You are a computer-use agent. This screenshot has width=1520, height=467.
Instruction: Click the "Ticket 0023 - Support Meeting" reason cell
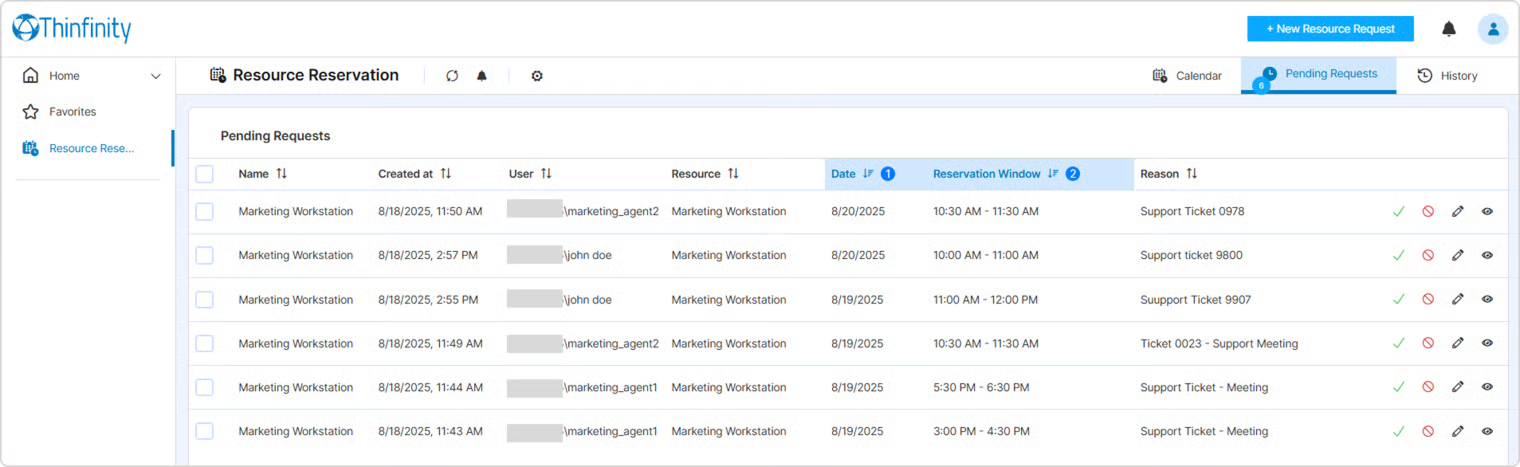pos(1219,344)
